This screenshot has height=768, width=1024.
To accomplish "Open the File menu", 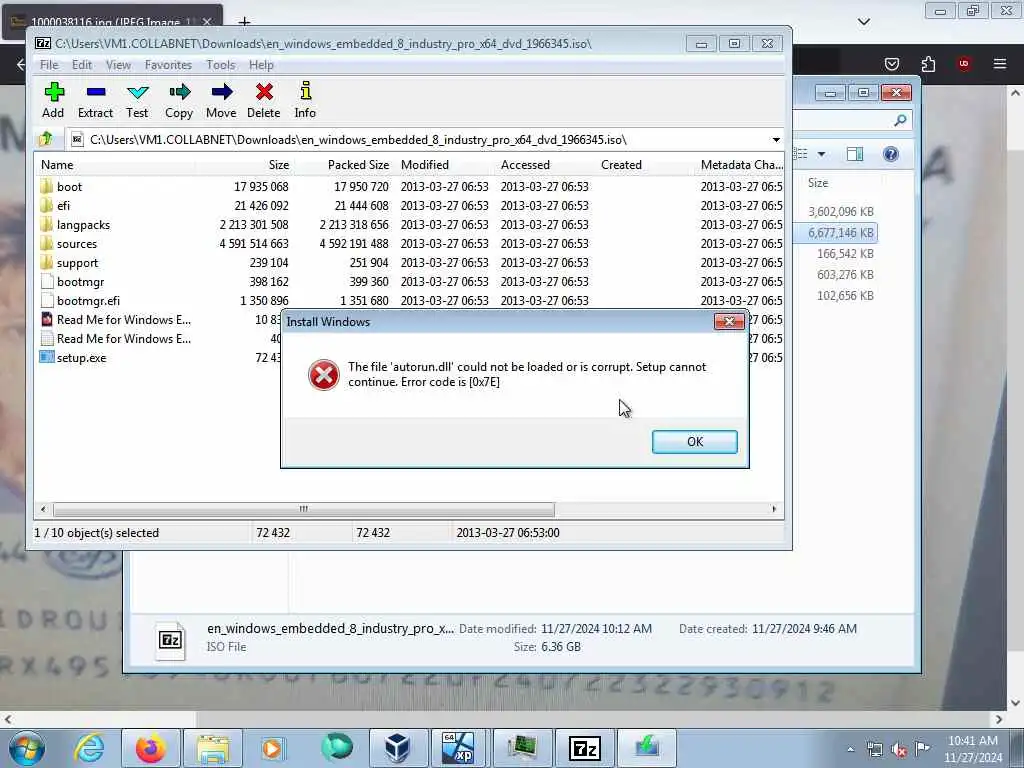I will click(x=49, y=65).
